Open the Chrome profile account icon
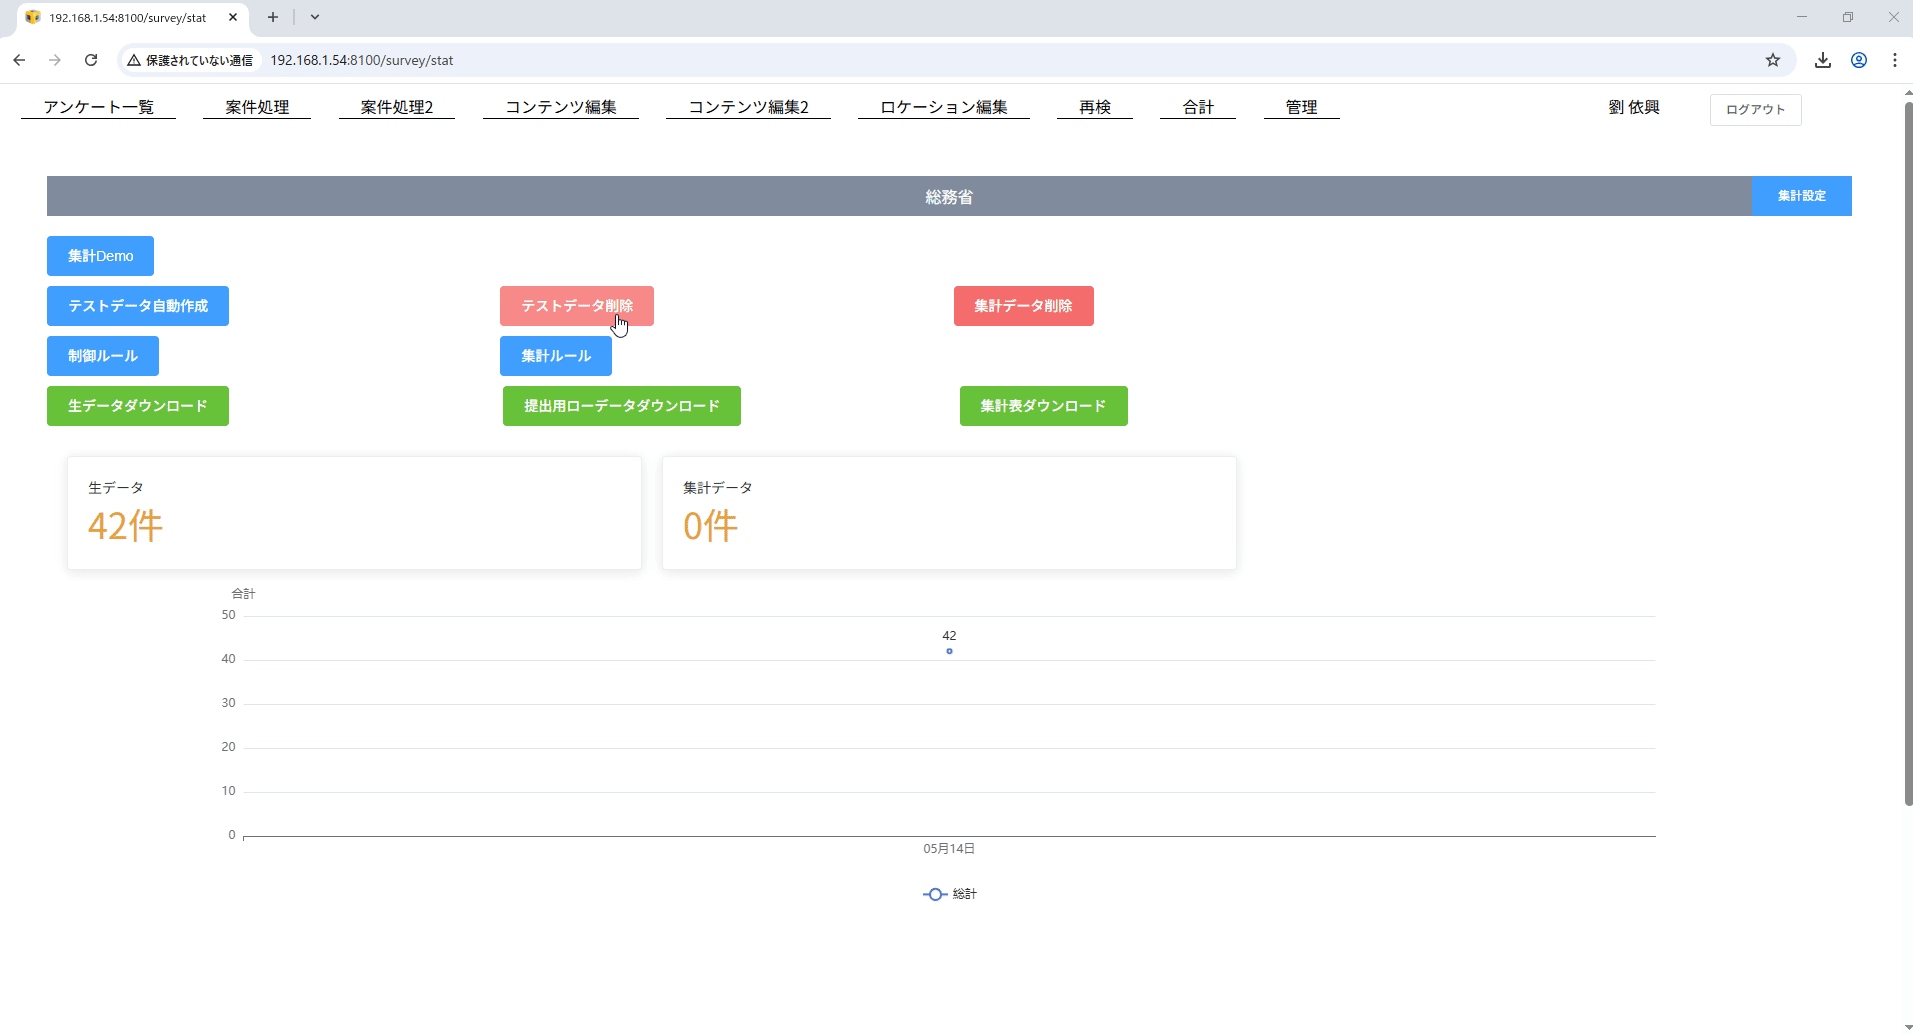 point(1860,60)
